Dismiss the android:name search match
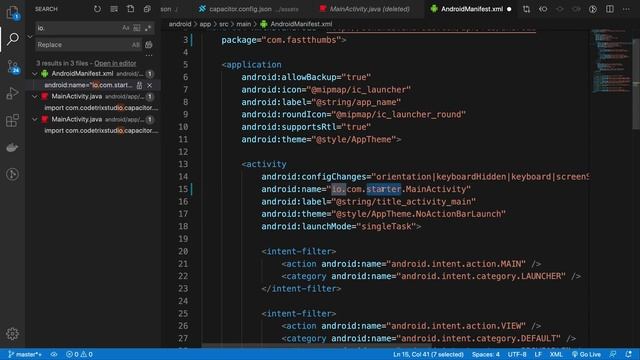The height and width of the screenshot is (360, 640). point(150,85)
